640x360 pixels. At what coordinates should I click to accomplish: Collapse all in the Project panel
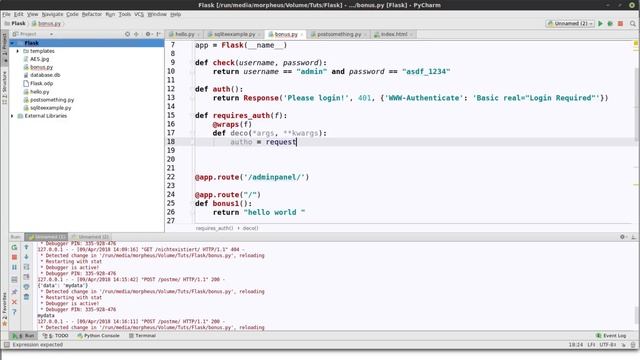click(x=136, y=34)
